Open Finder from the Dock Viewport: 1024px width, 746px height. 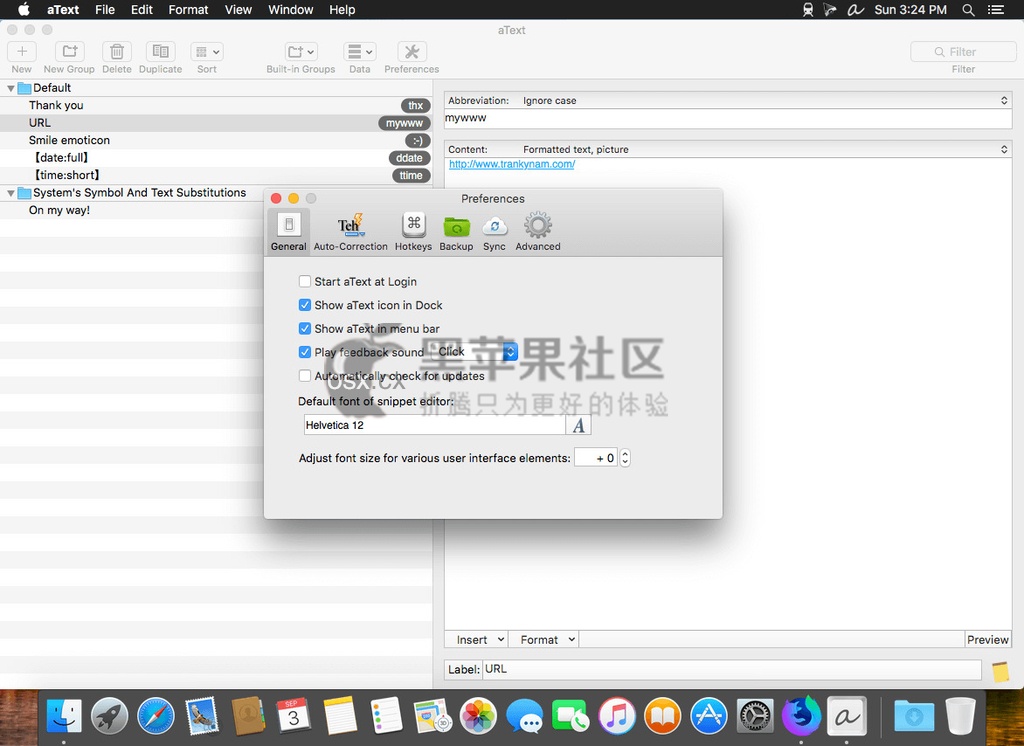coord(63,717)
